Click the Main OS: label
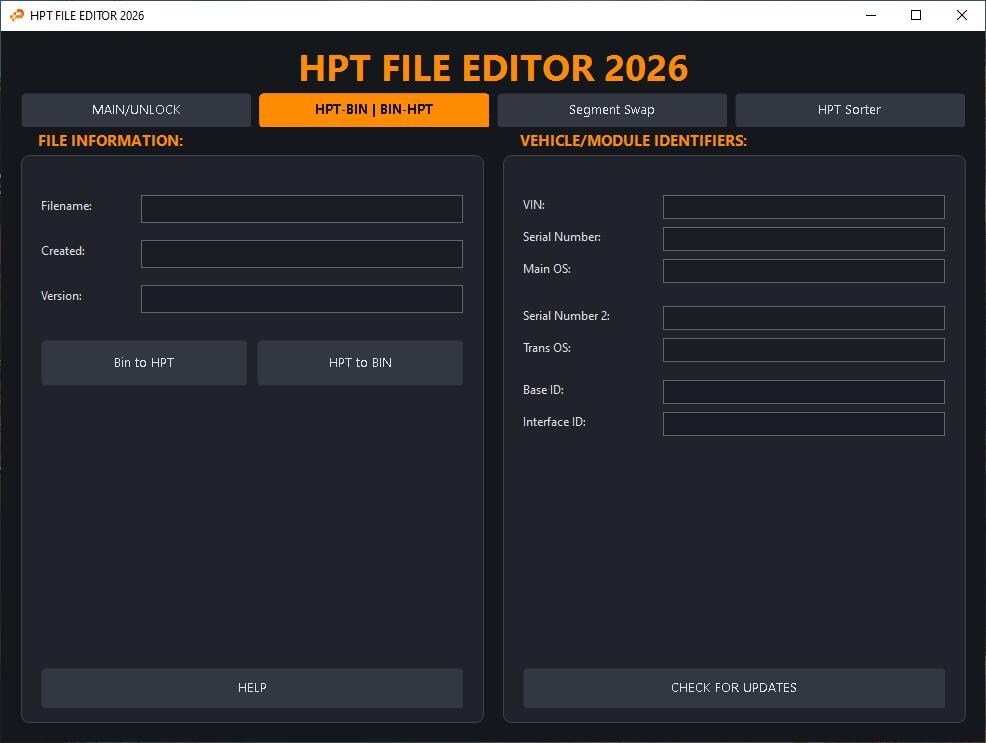The image size is (986, 743). (x=546, y=269)
